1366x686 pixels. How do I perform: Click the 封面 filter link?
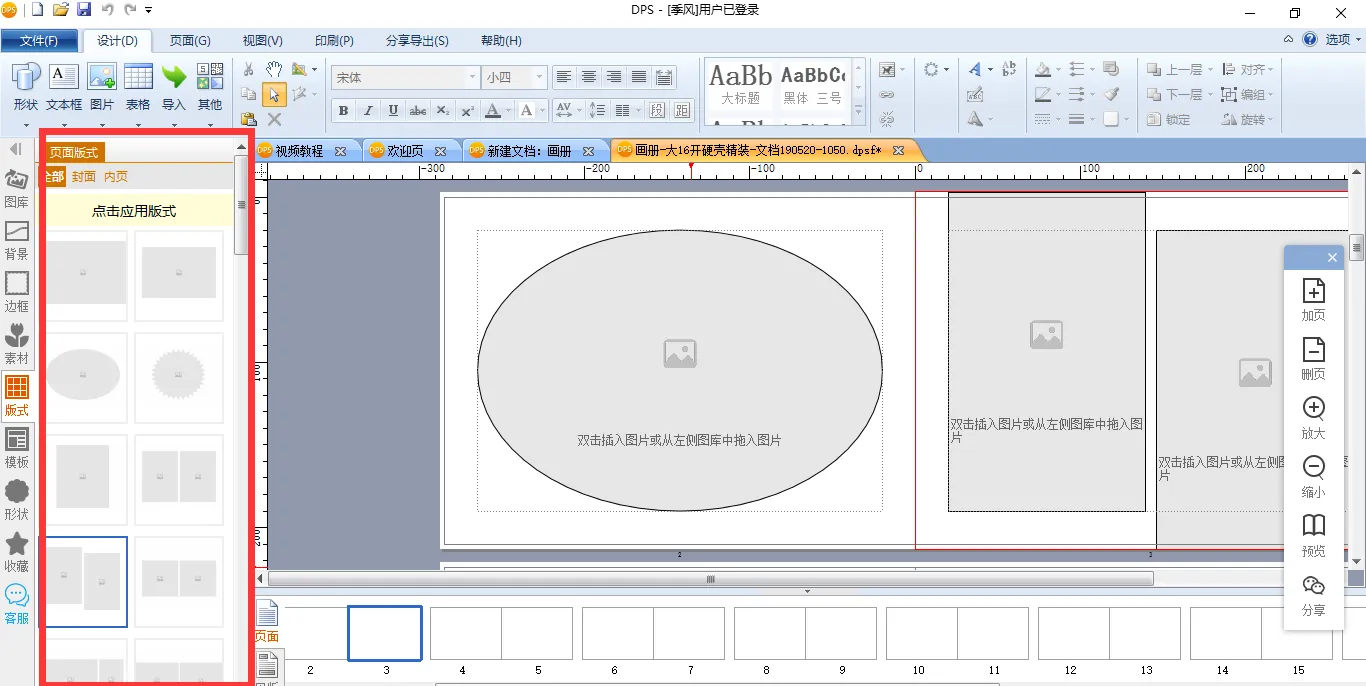(84, 177)
